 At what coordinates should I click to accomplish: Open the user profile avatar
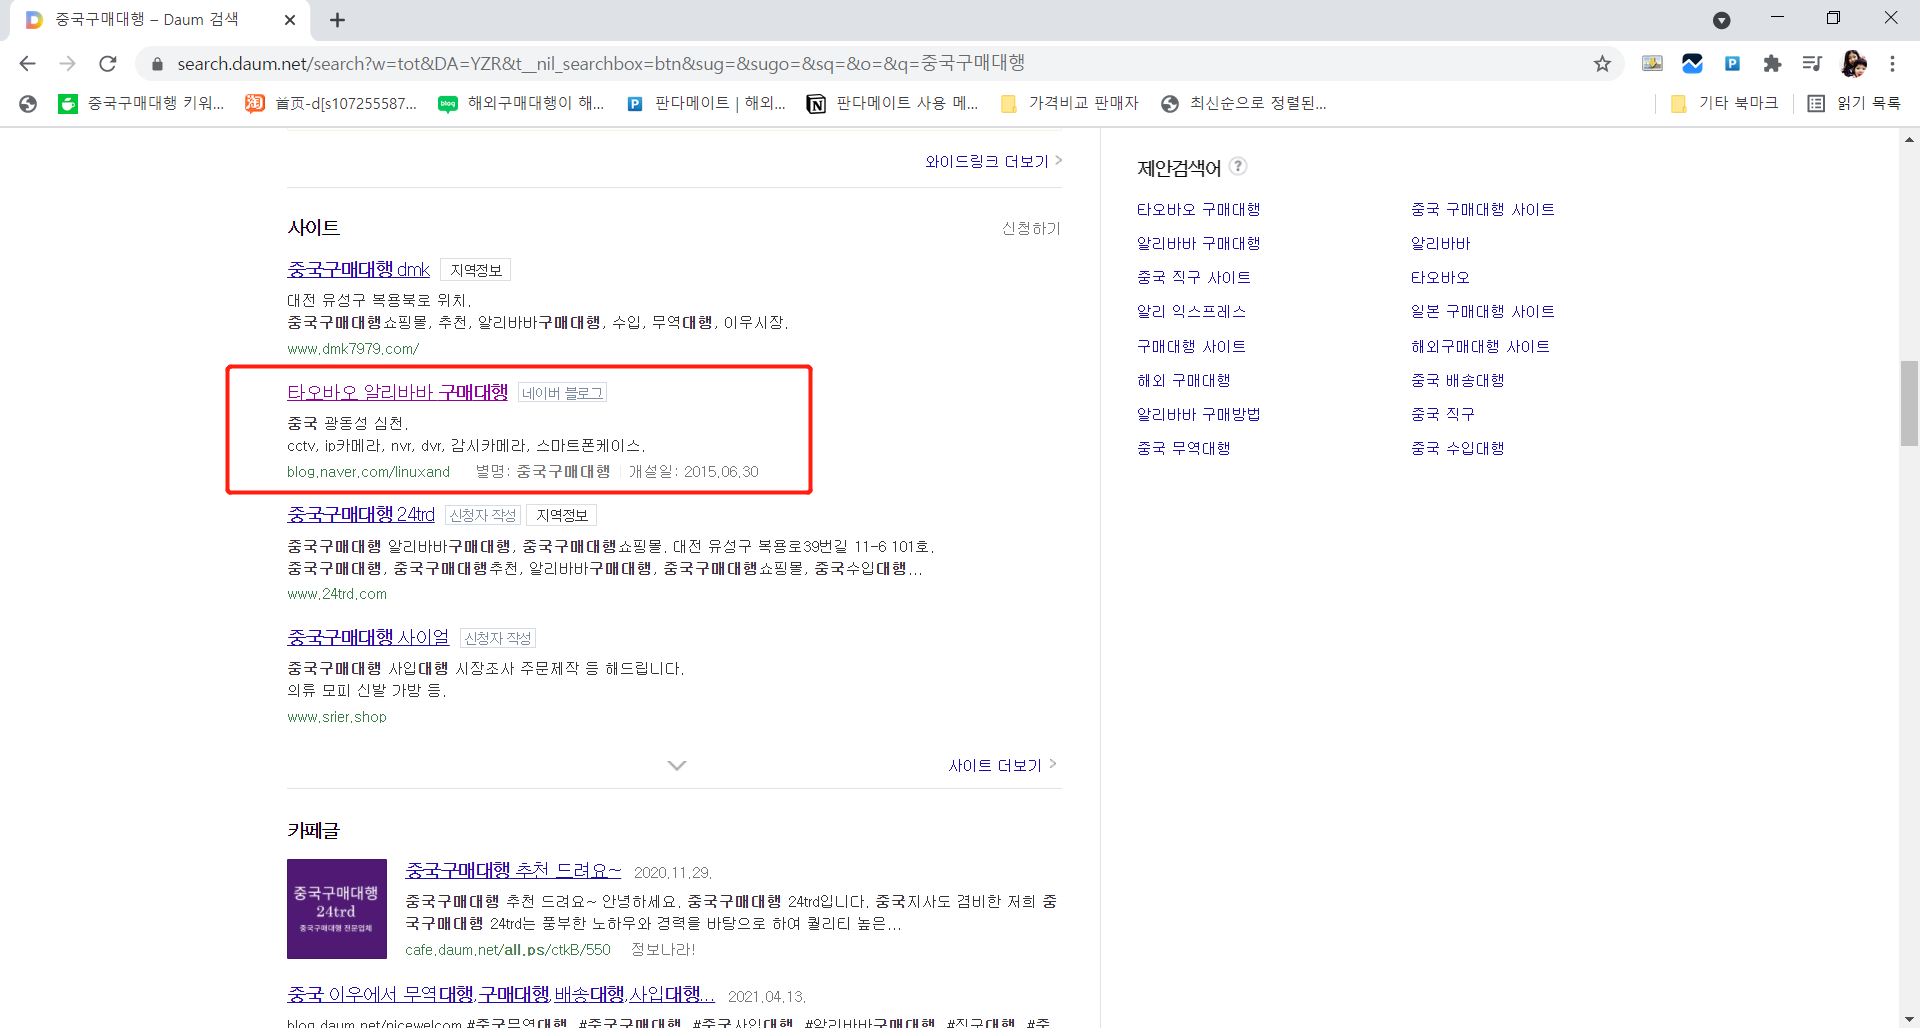[1853, 64]
